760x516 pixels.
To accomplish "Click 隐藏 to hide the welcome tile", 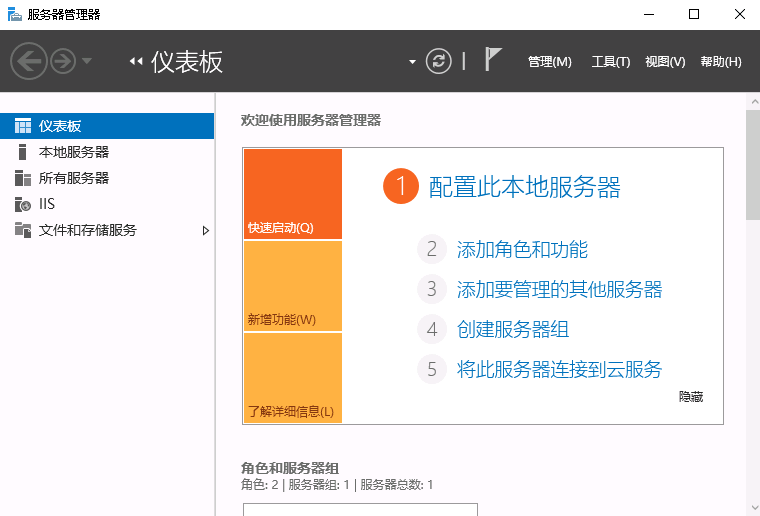I will click(691, 397).
